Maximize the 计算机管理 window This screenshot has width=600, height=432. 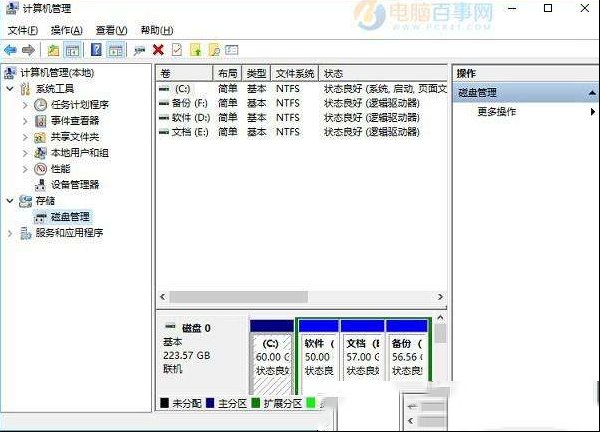(x=548, y=8)
